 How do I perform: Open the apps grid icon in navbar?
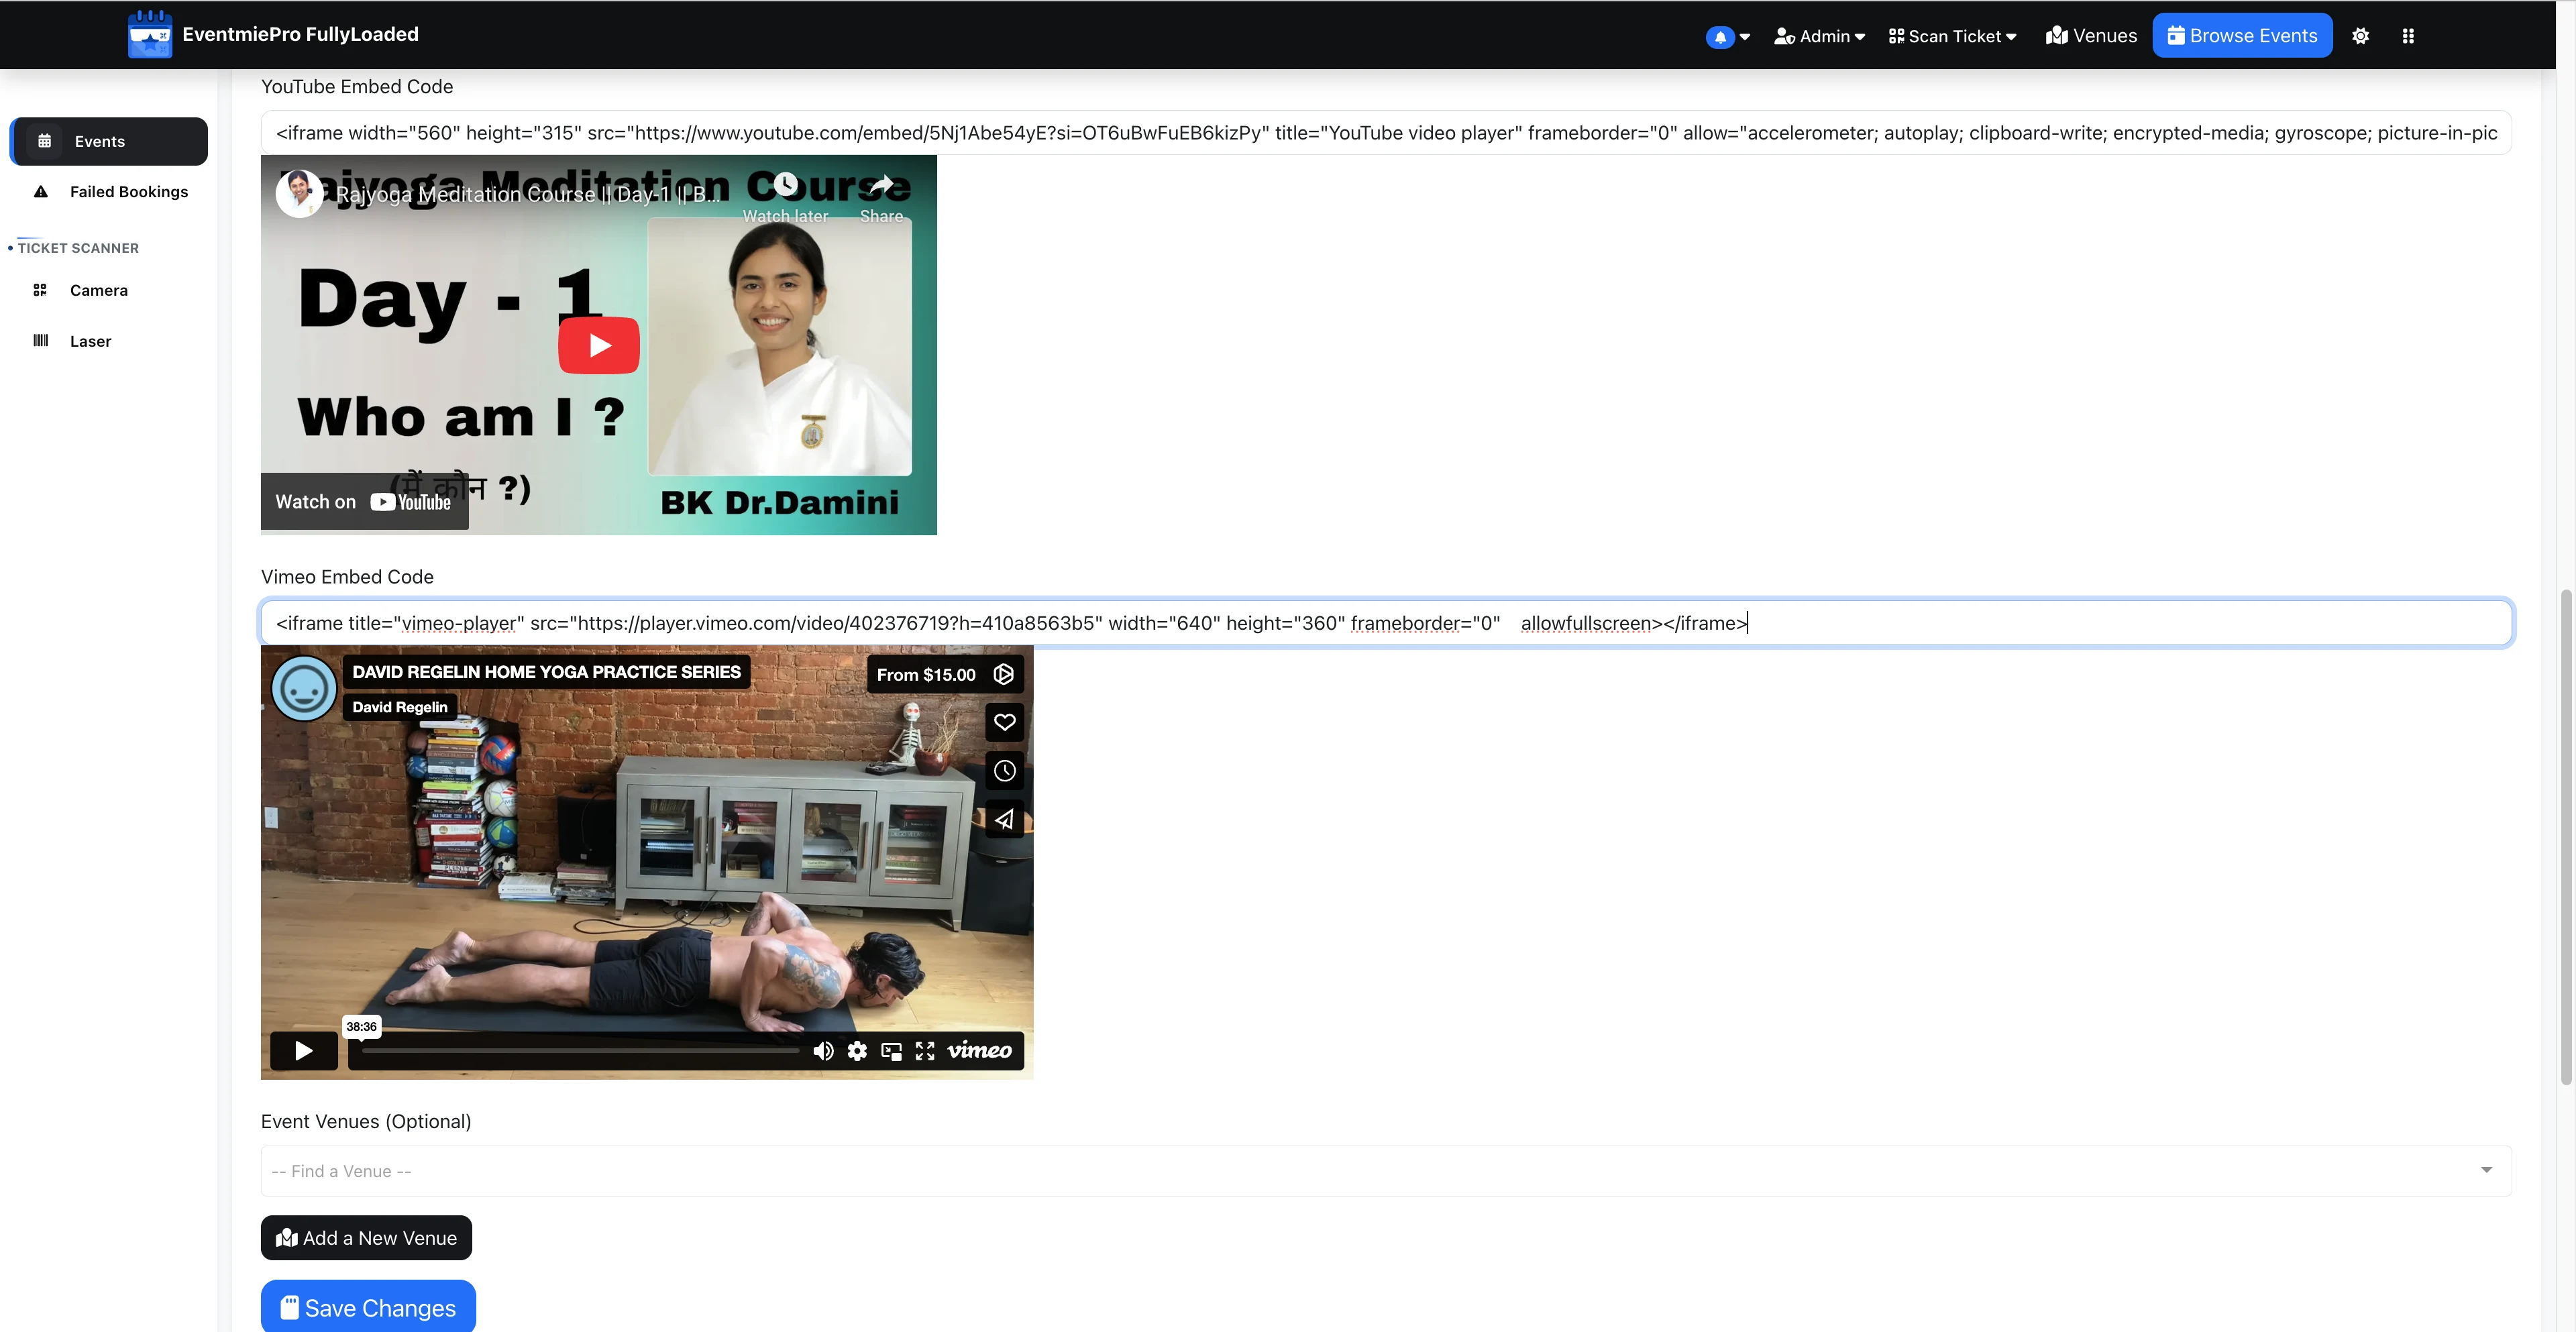pyautogui.click(x=2408, y=36)
